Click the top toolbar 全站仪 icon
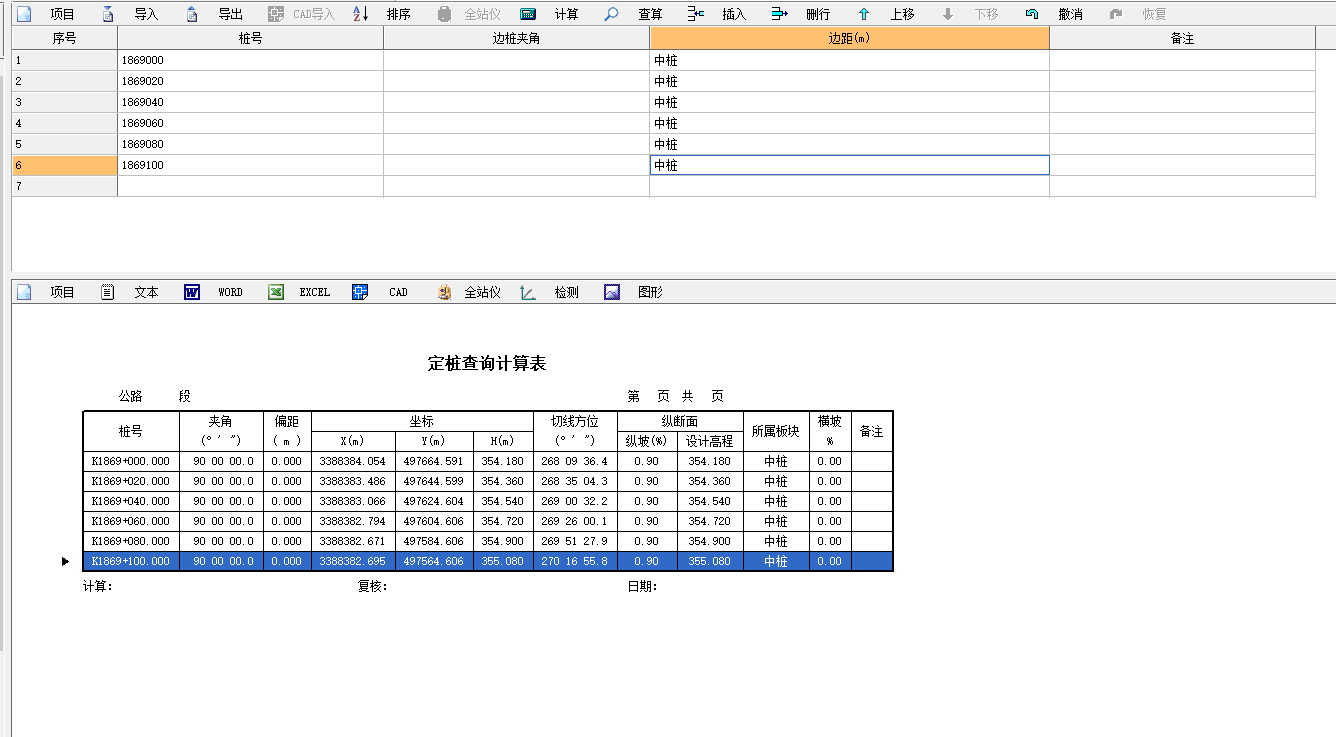 [445, 14]
